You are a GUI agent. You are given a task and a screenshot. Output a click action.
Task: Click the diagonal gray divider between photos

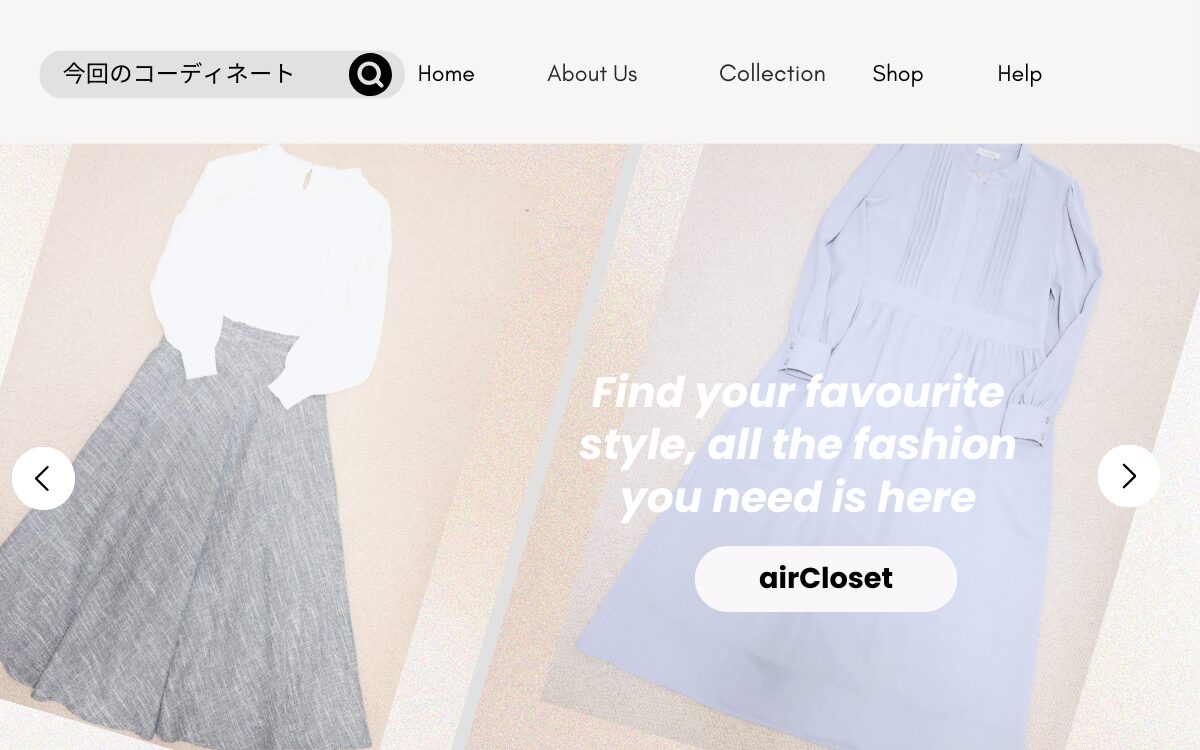[548, 447]
